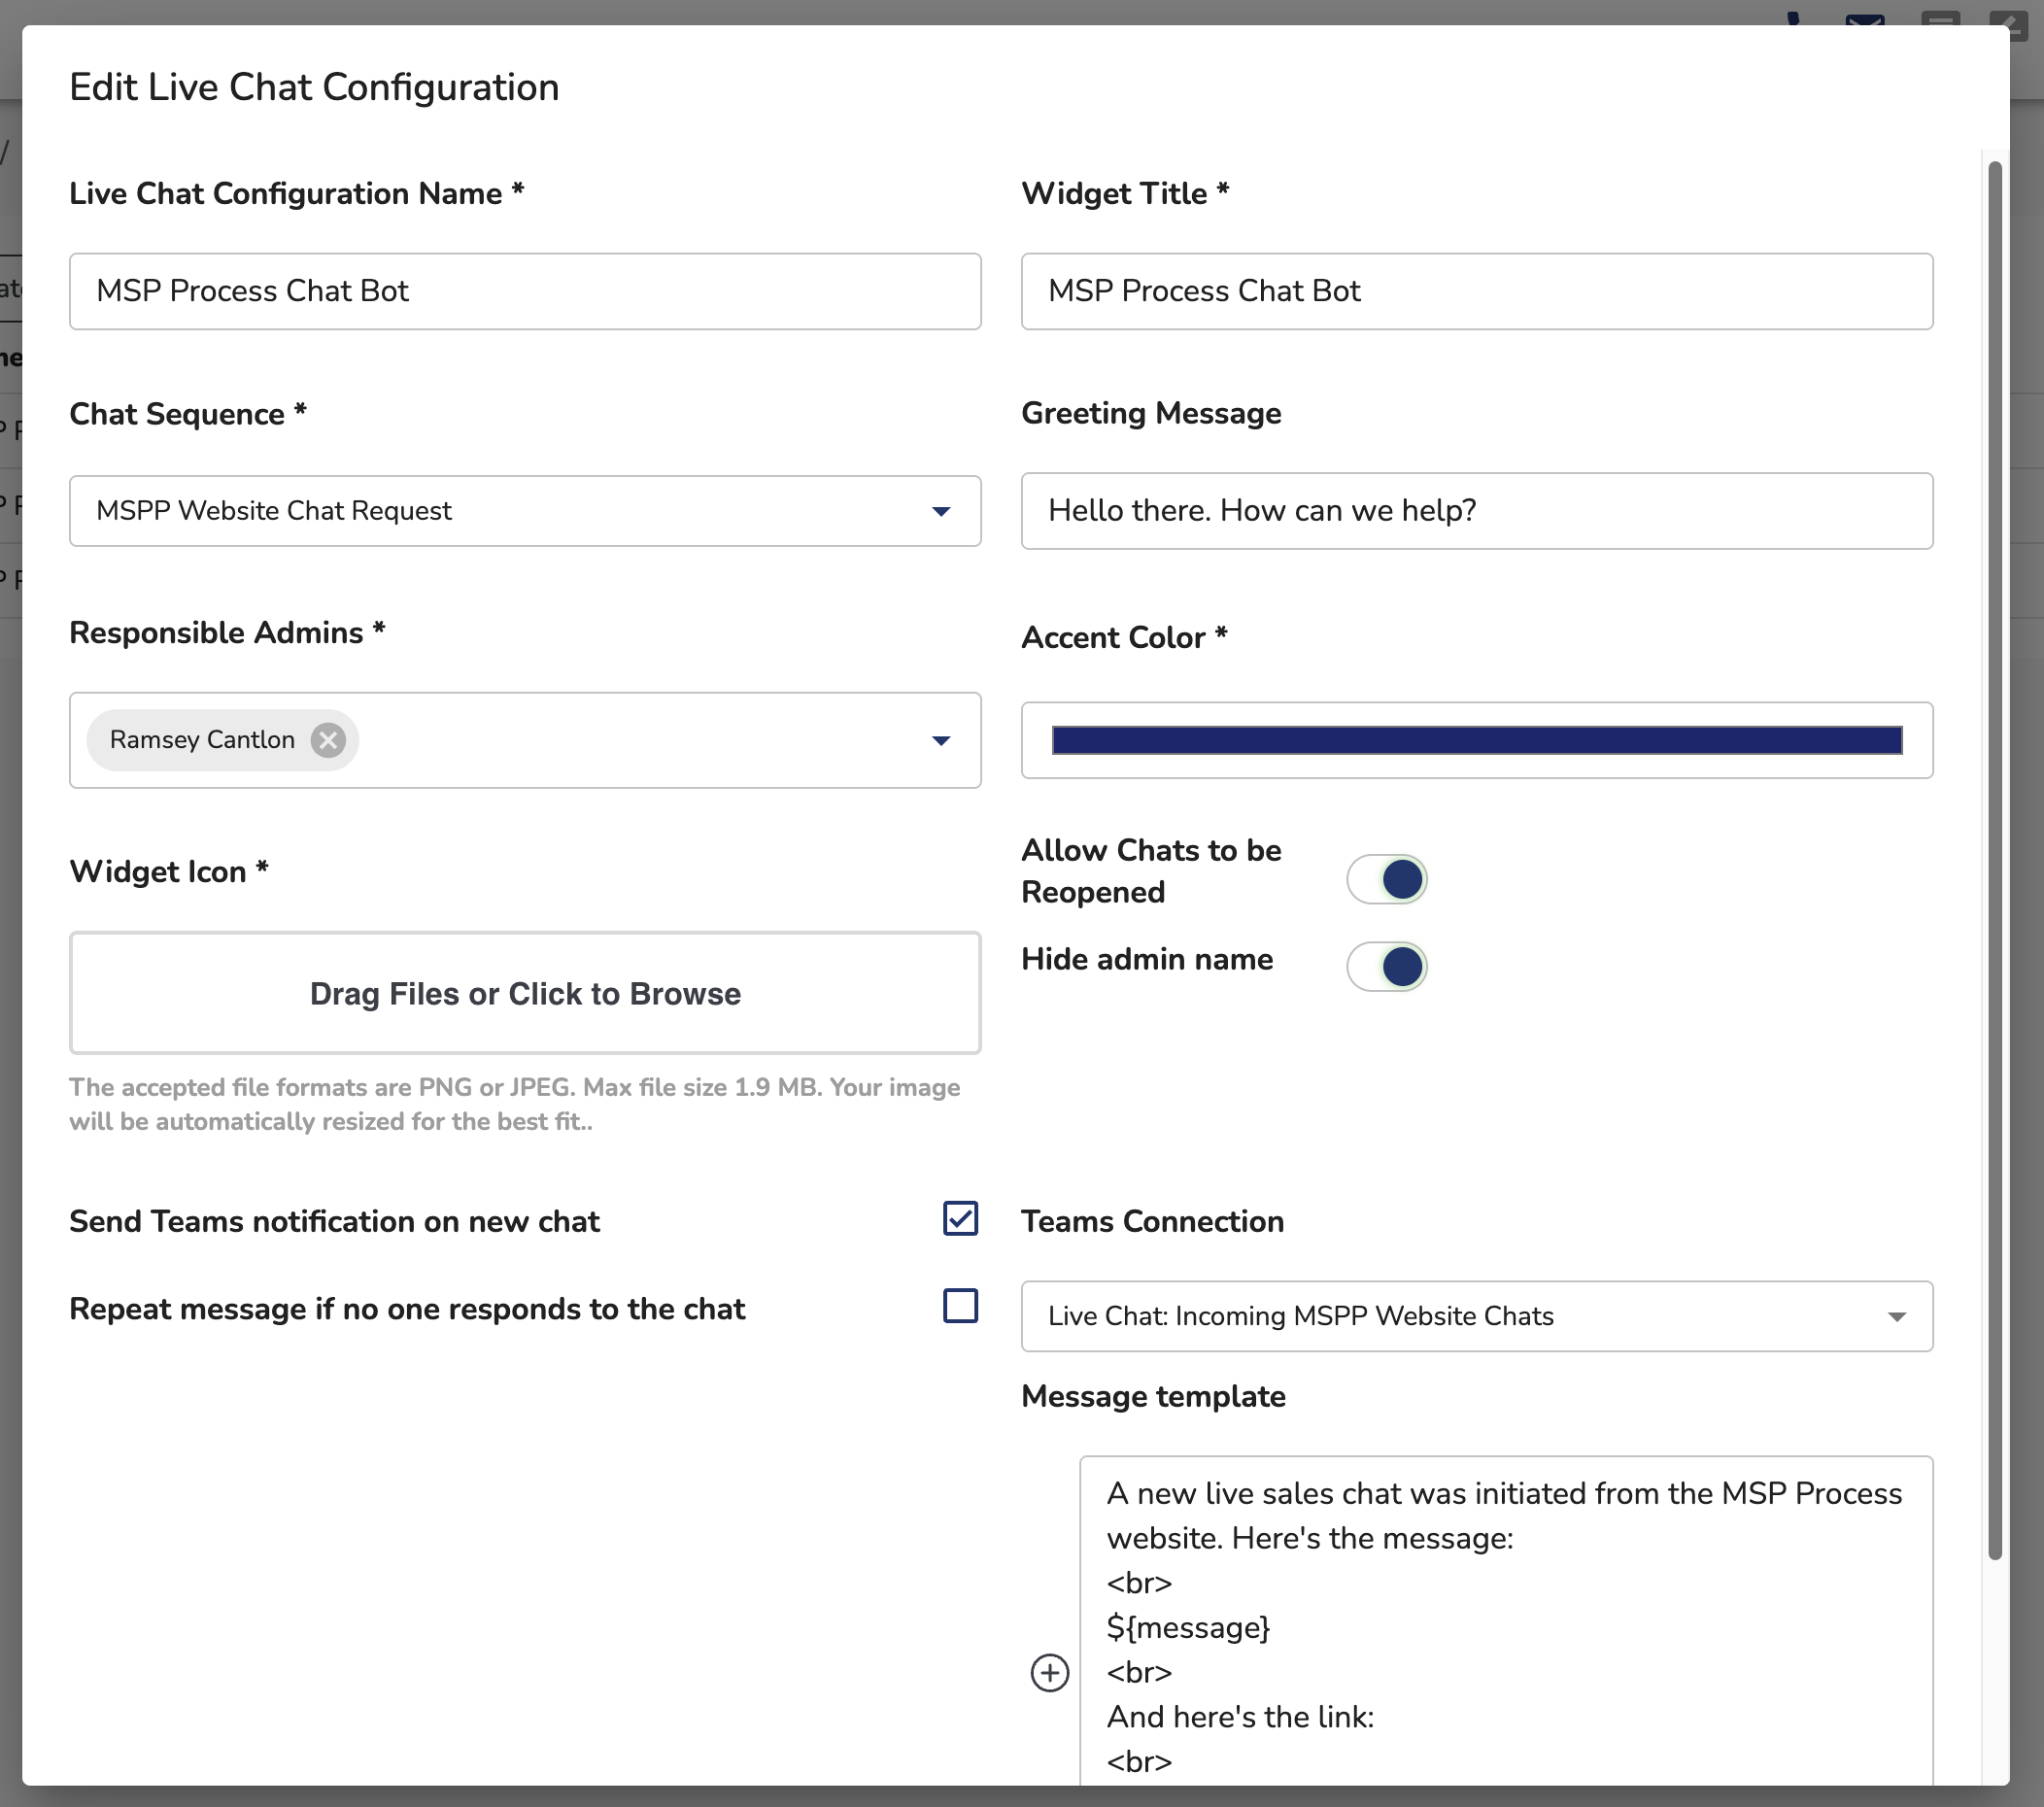Click the Live Chat Configuration Name field

[x=524, y=291]
